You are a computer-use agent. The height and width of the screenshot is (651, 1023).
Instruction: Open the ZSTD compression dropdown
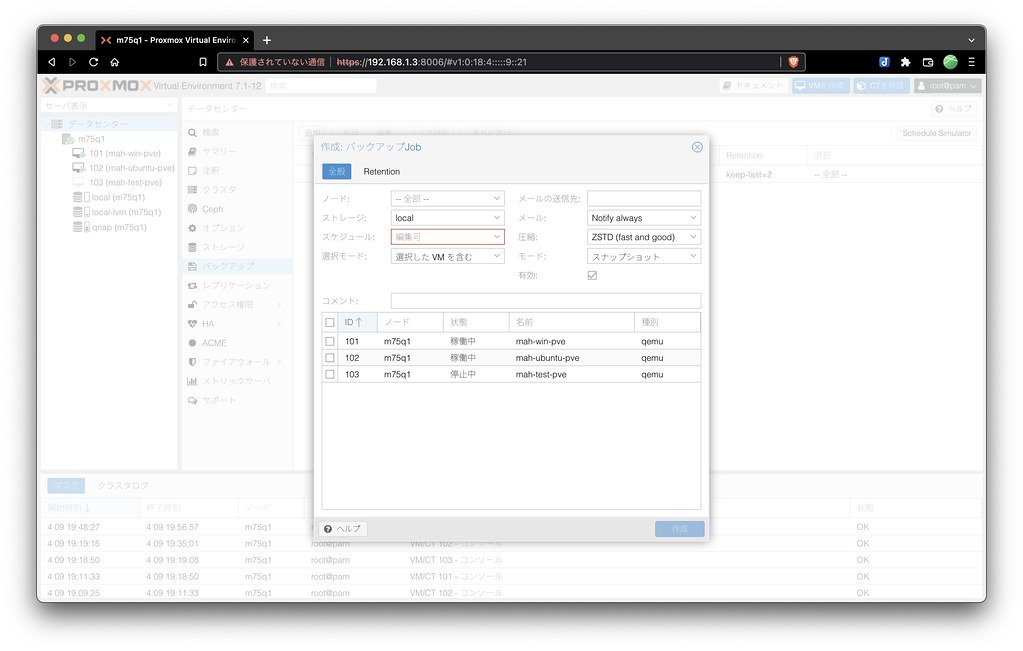(644, 237)
